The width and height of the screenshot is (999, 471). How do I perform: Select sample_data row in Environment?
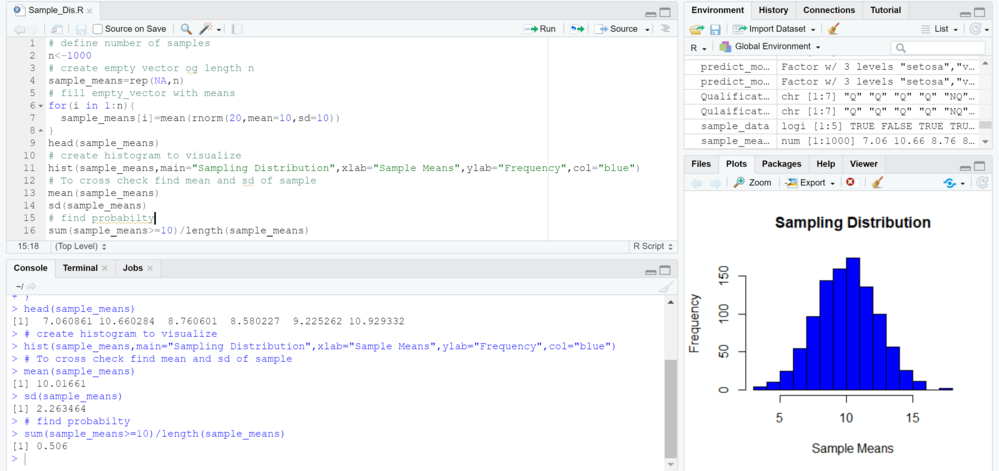(832, 126)
